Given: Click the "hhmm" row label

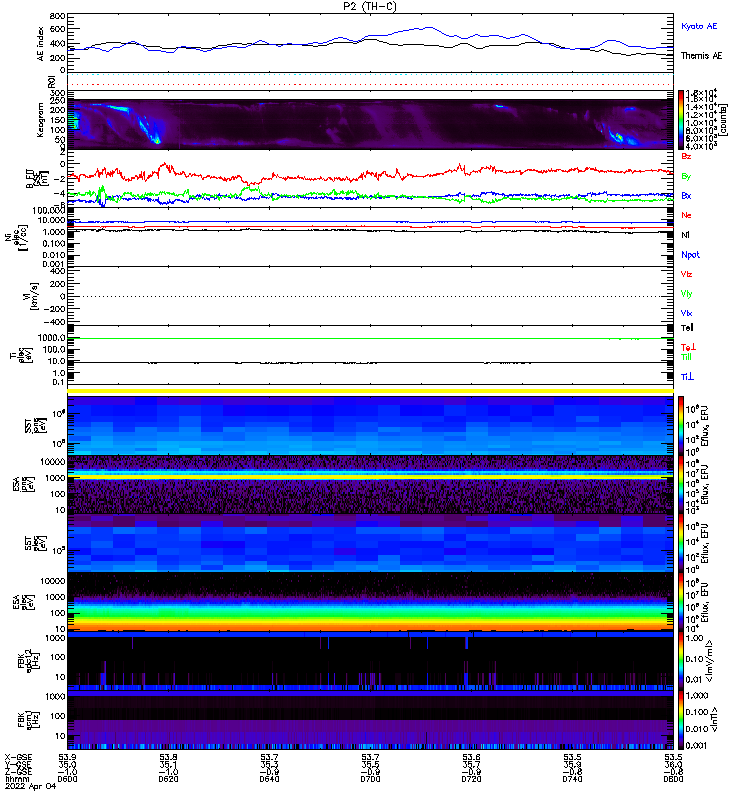Looking at the screenshot, I should 17,779.
